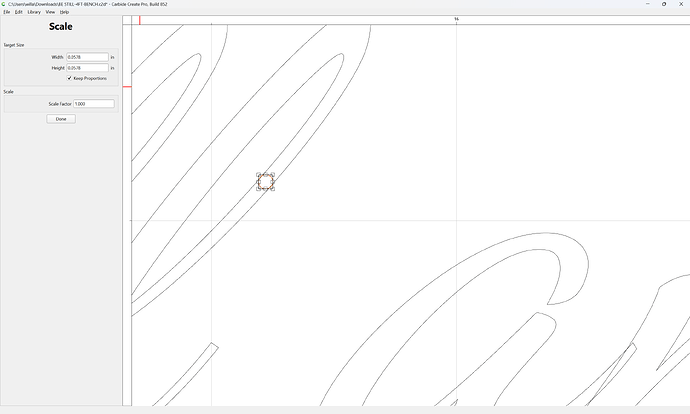Image resolution: width=690 pixels, height=414 pixels.
Task: Close the Carbide Create window
Action: point(681,4)
